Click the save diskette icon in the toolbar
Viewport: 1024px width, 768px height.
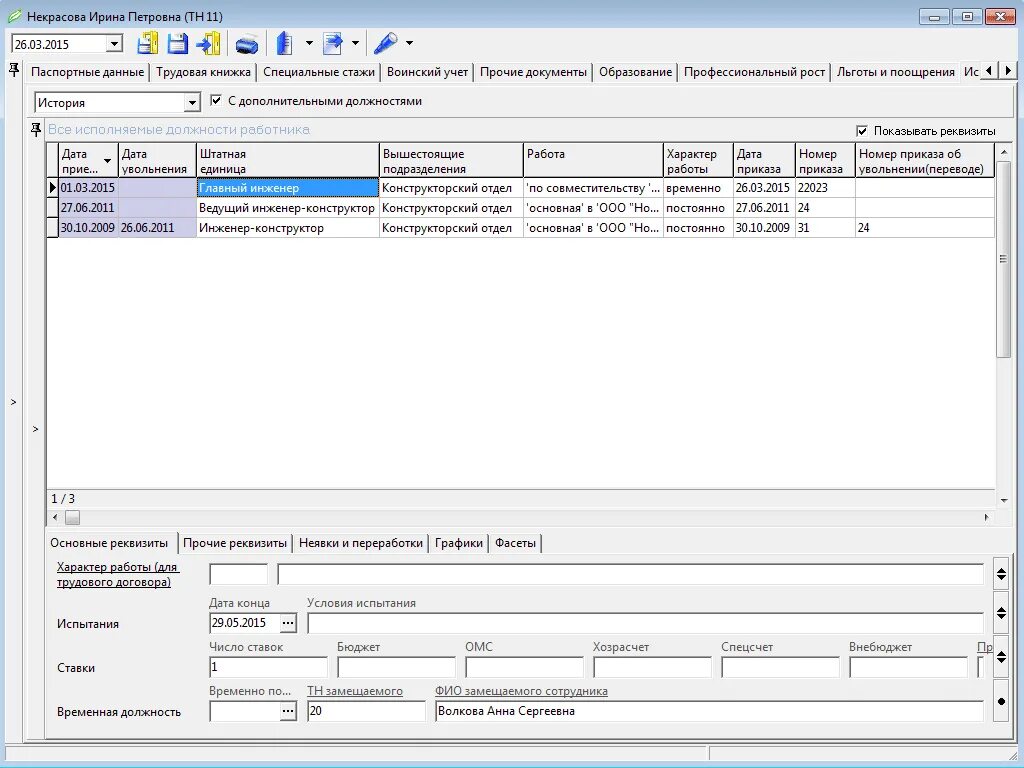pyautogui.click(x=178, y=44)
